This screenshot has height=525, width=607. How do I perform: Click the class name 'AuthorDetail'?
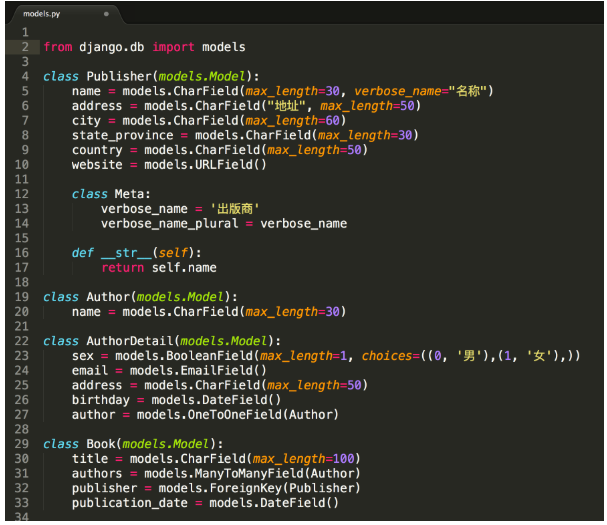(x=130, y=341)
